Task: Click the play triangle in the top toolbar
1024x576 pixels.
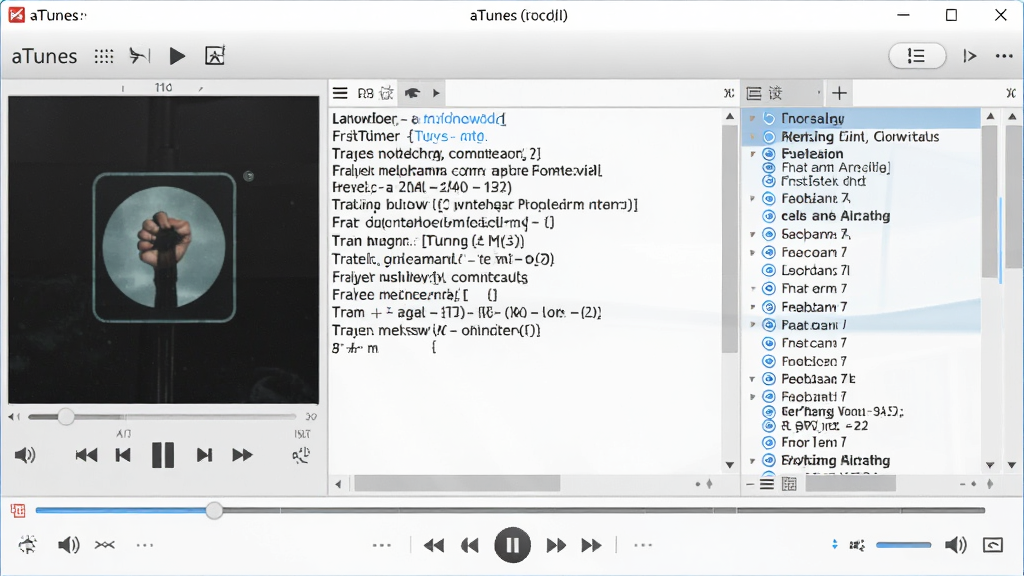Action: click(x=177, y=56)
